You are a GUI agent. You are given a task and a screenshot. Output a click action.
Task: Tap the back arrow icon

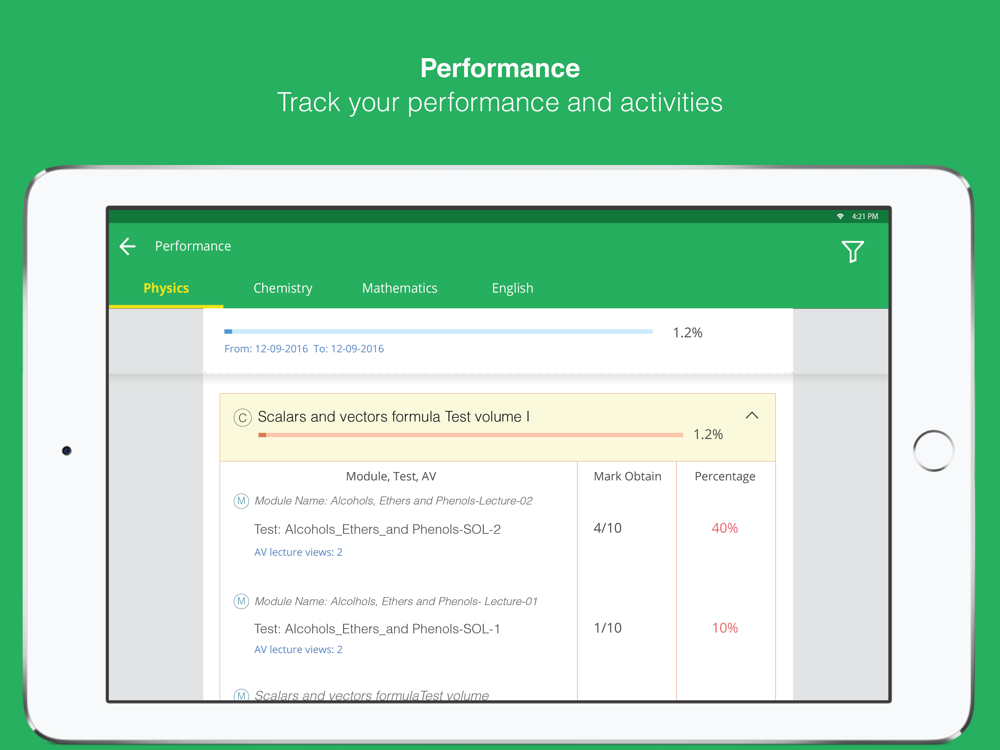tap(128, 246)
